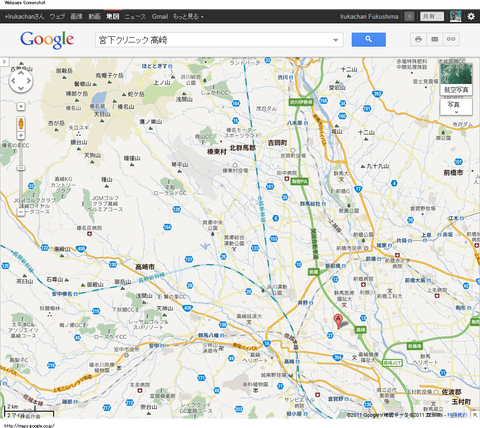Image resolution: width=480 pixels, height=428 pixels.
Task: Click the Irukachan Fukushima account name
Action: pos(369,16)
